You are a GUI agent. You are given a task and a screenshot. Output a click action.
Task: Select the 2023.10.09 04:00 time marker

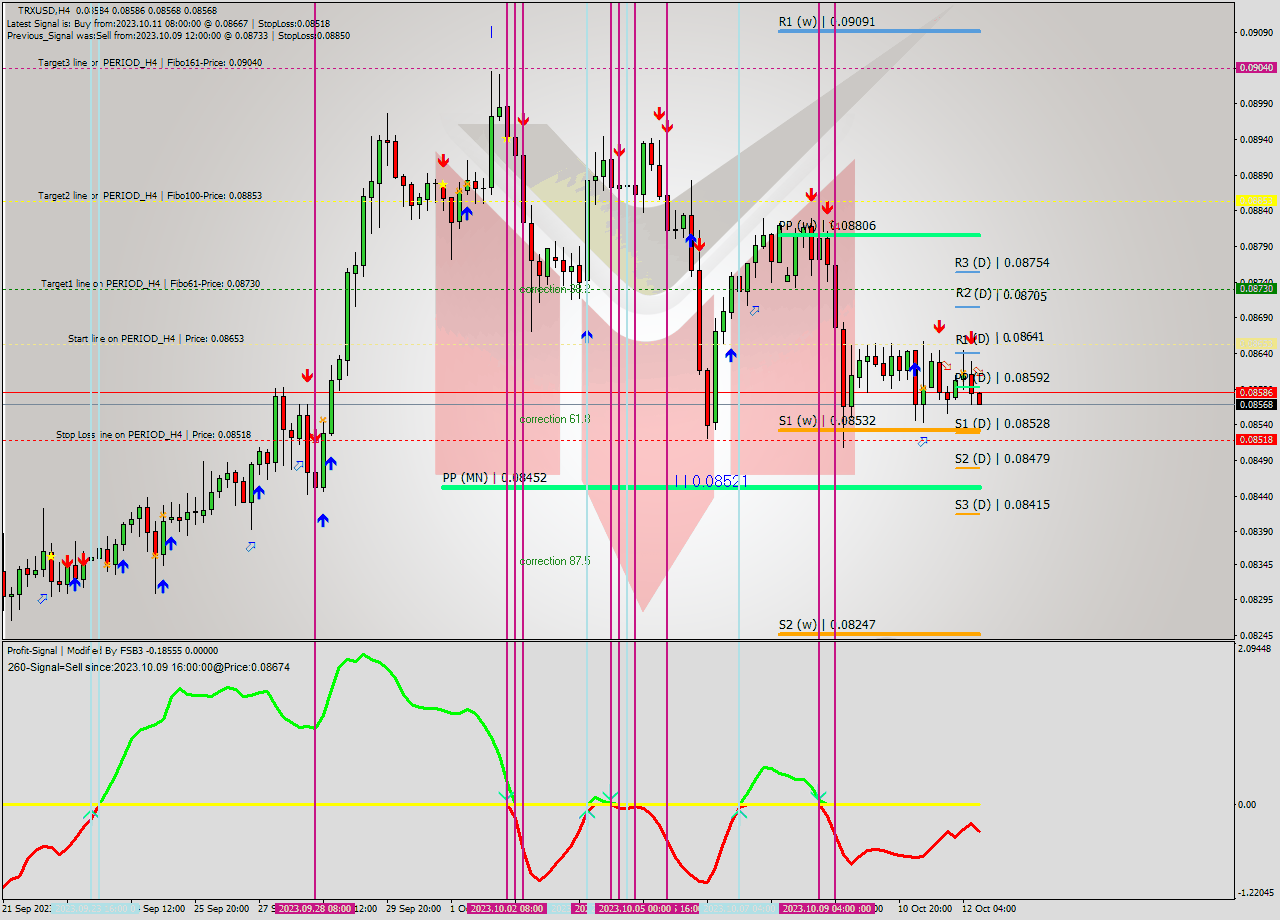pyautogui.click(x=818, y=909)
